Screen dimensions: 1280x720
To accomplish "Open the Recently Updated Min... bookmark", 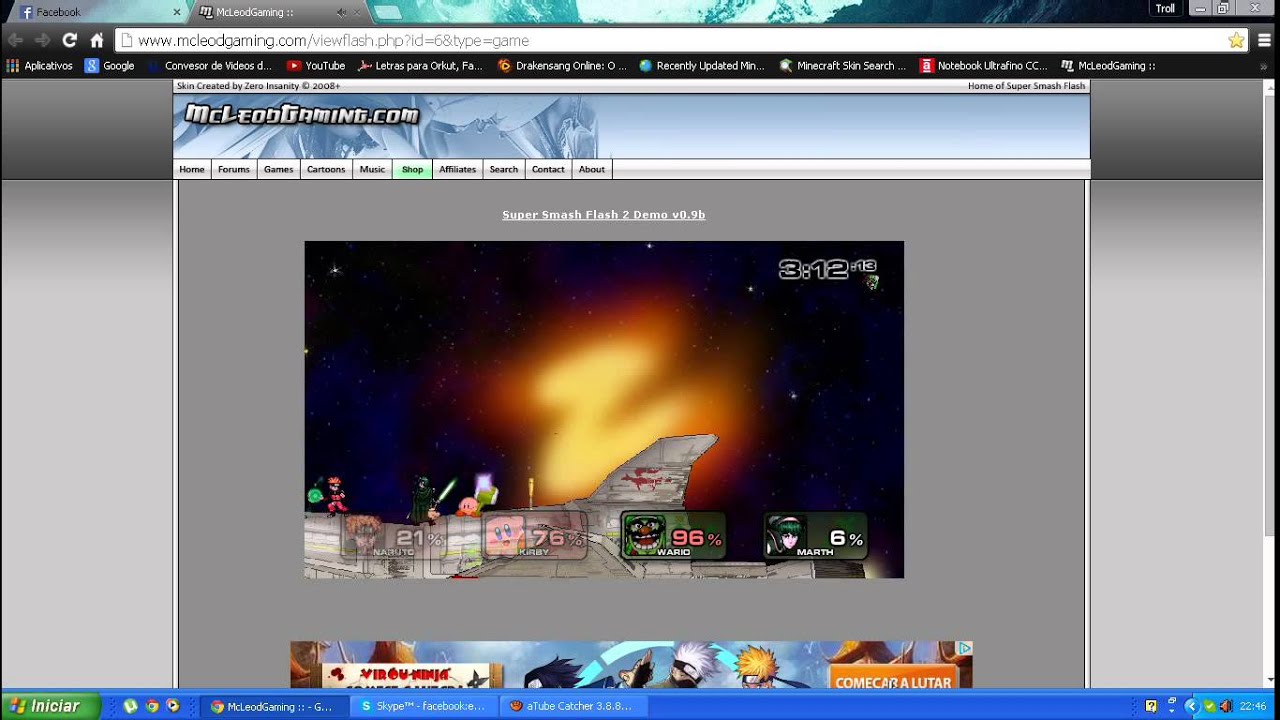I will (702, 66).
